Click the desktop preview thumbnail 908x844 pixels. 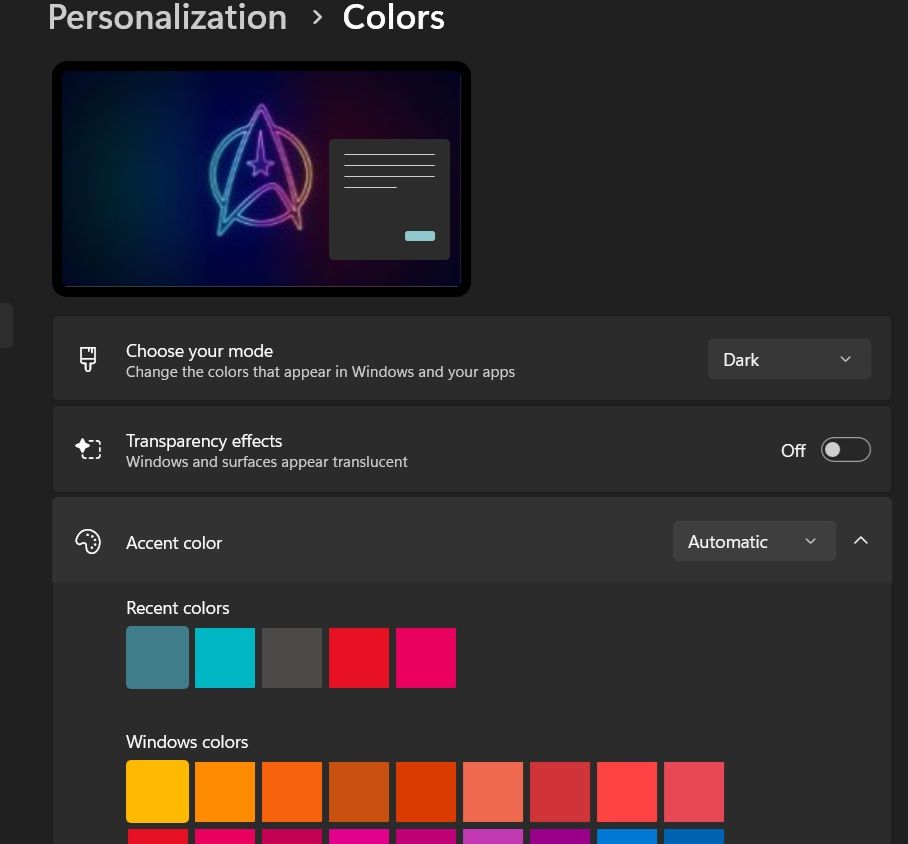(260, 179)
